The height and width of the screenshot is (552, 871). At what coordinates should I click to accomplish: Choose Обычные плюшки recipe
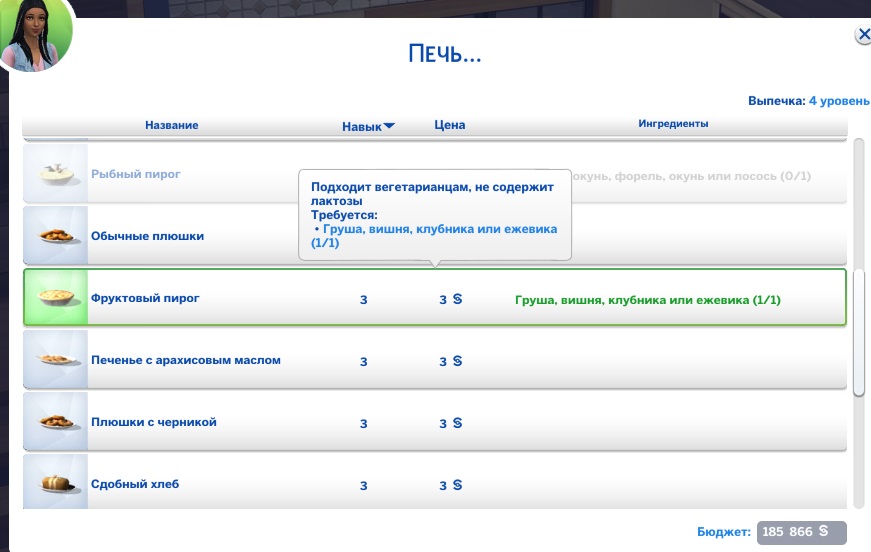coord(147,236)
